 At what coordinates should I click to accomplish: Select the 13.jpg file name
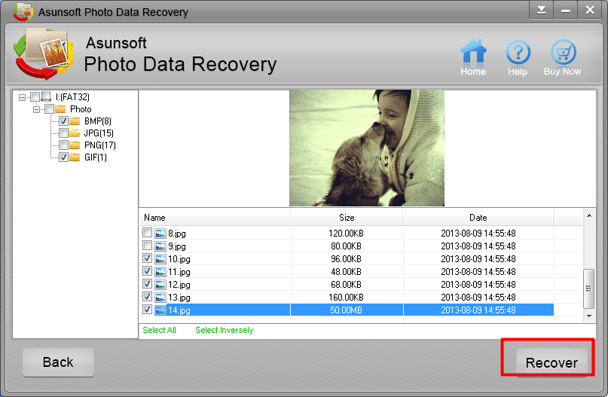tap(179, 298)
